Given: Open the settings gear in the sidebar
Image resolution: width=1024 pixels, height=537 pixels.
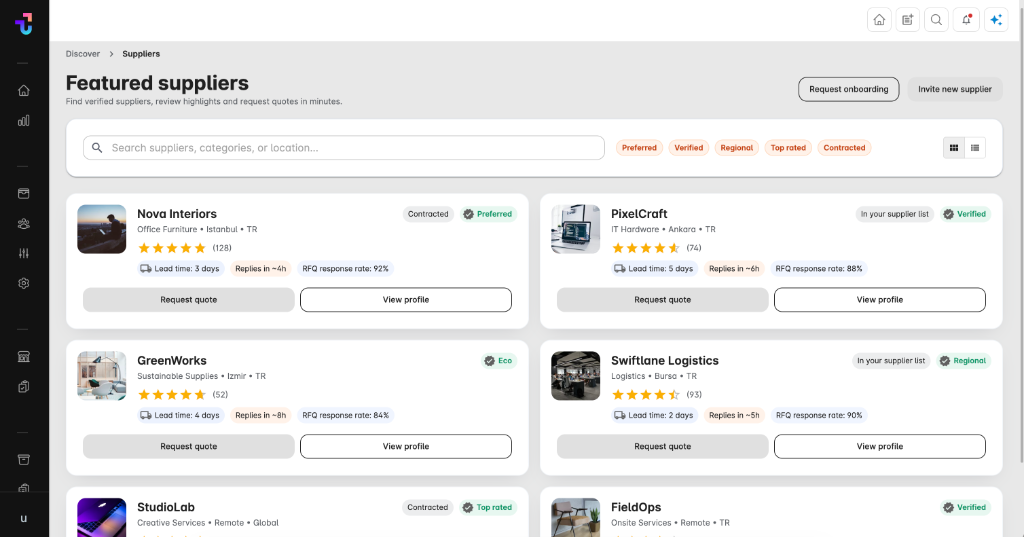Looking at the screenshot, I should pyautogui.click(x=24, y=284).
